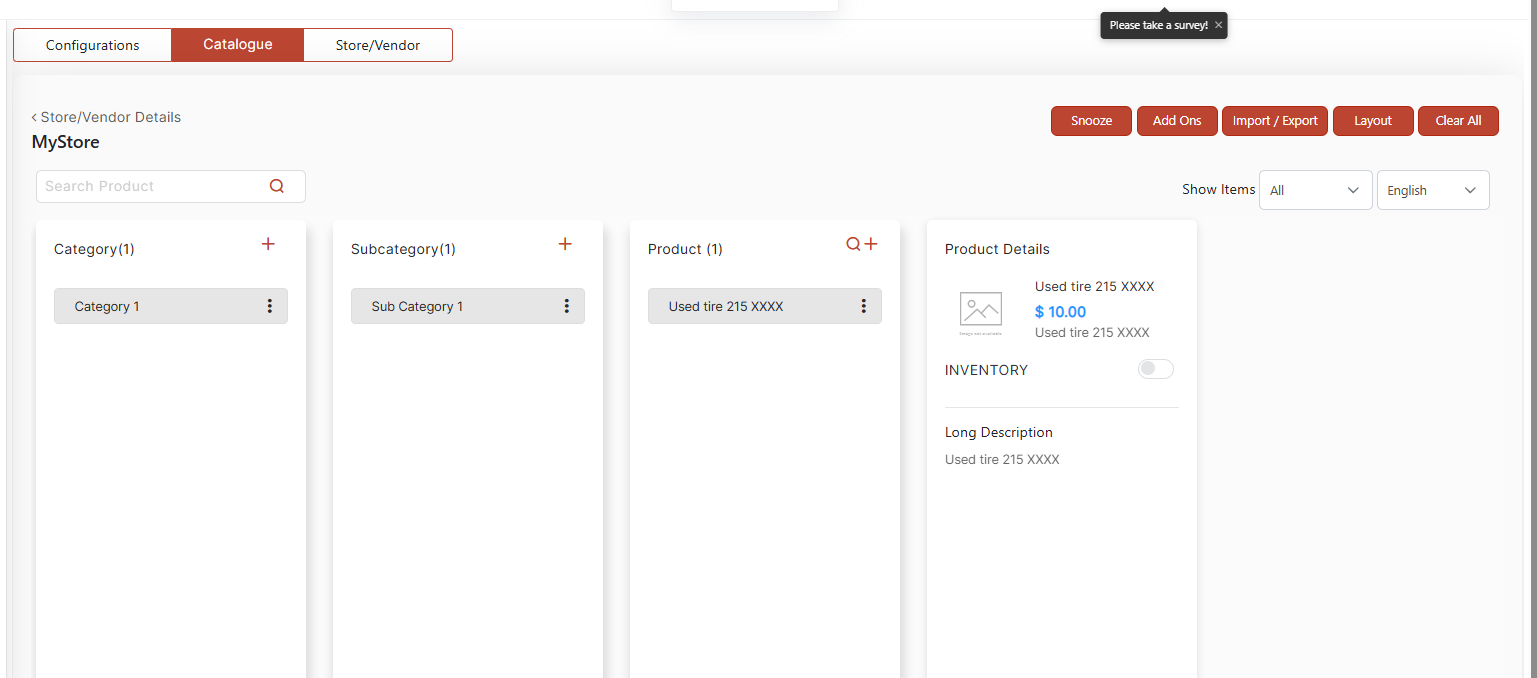Open the Show Items 'All' dropdown
This screenshot has height=678, width=1537.
[x=1316, y=190]
